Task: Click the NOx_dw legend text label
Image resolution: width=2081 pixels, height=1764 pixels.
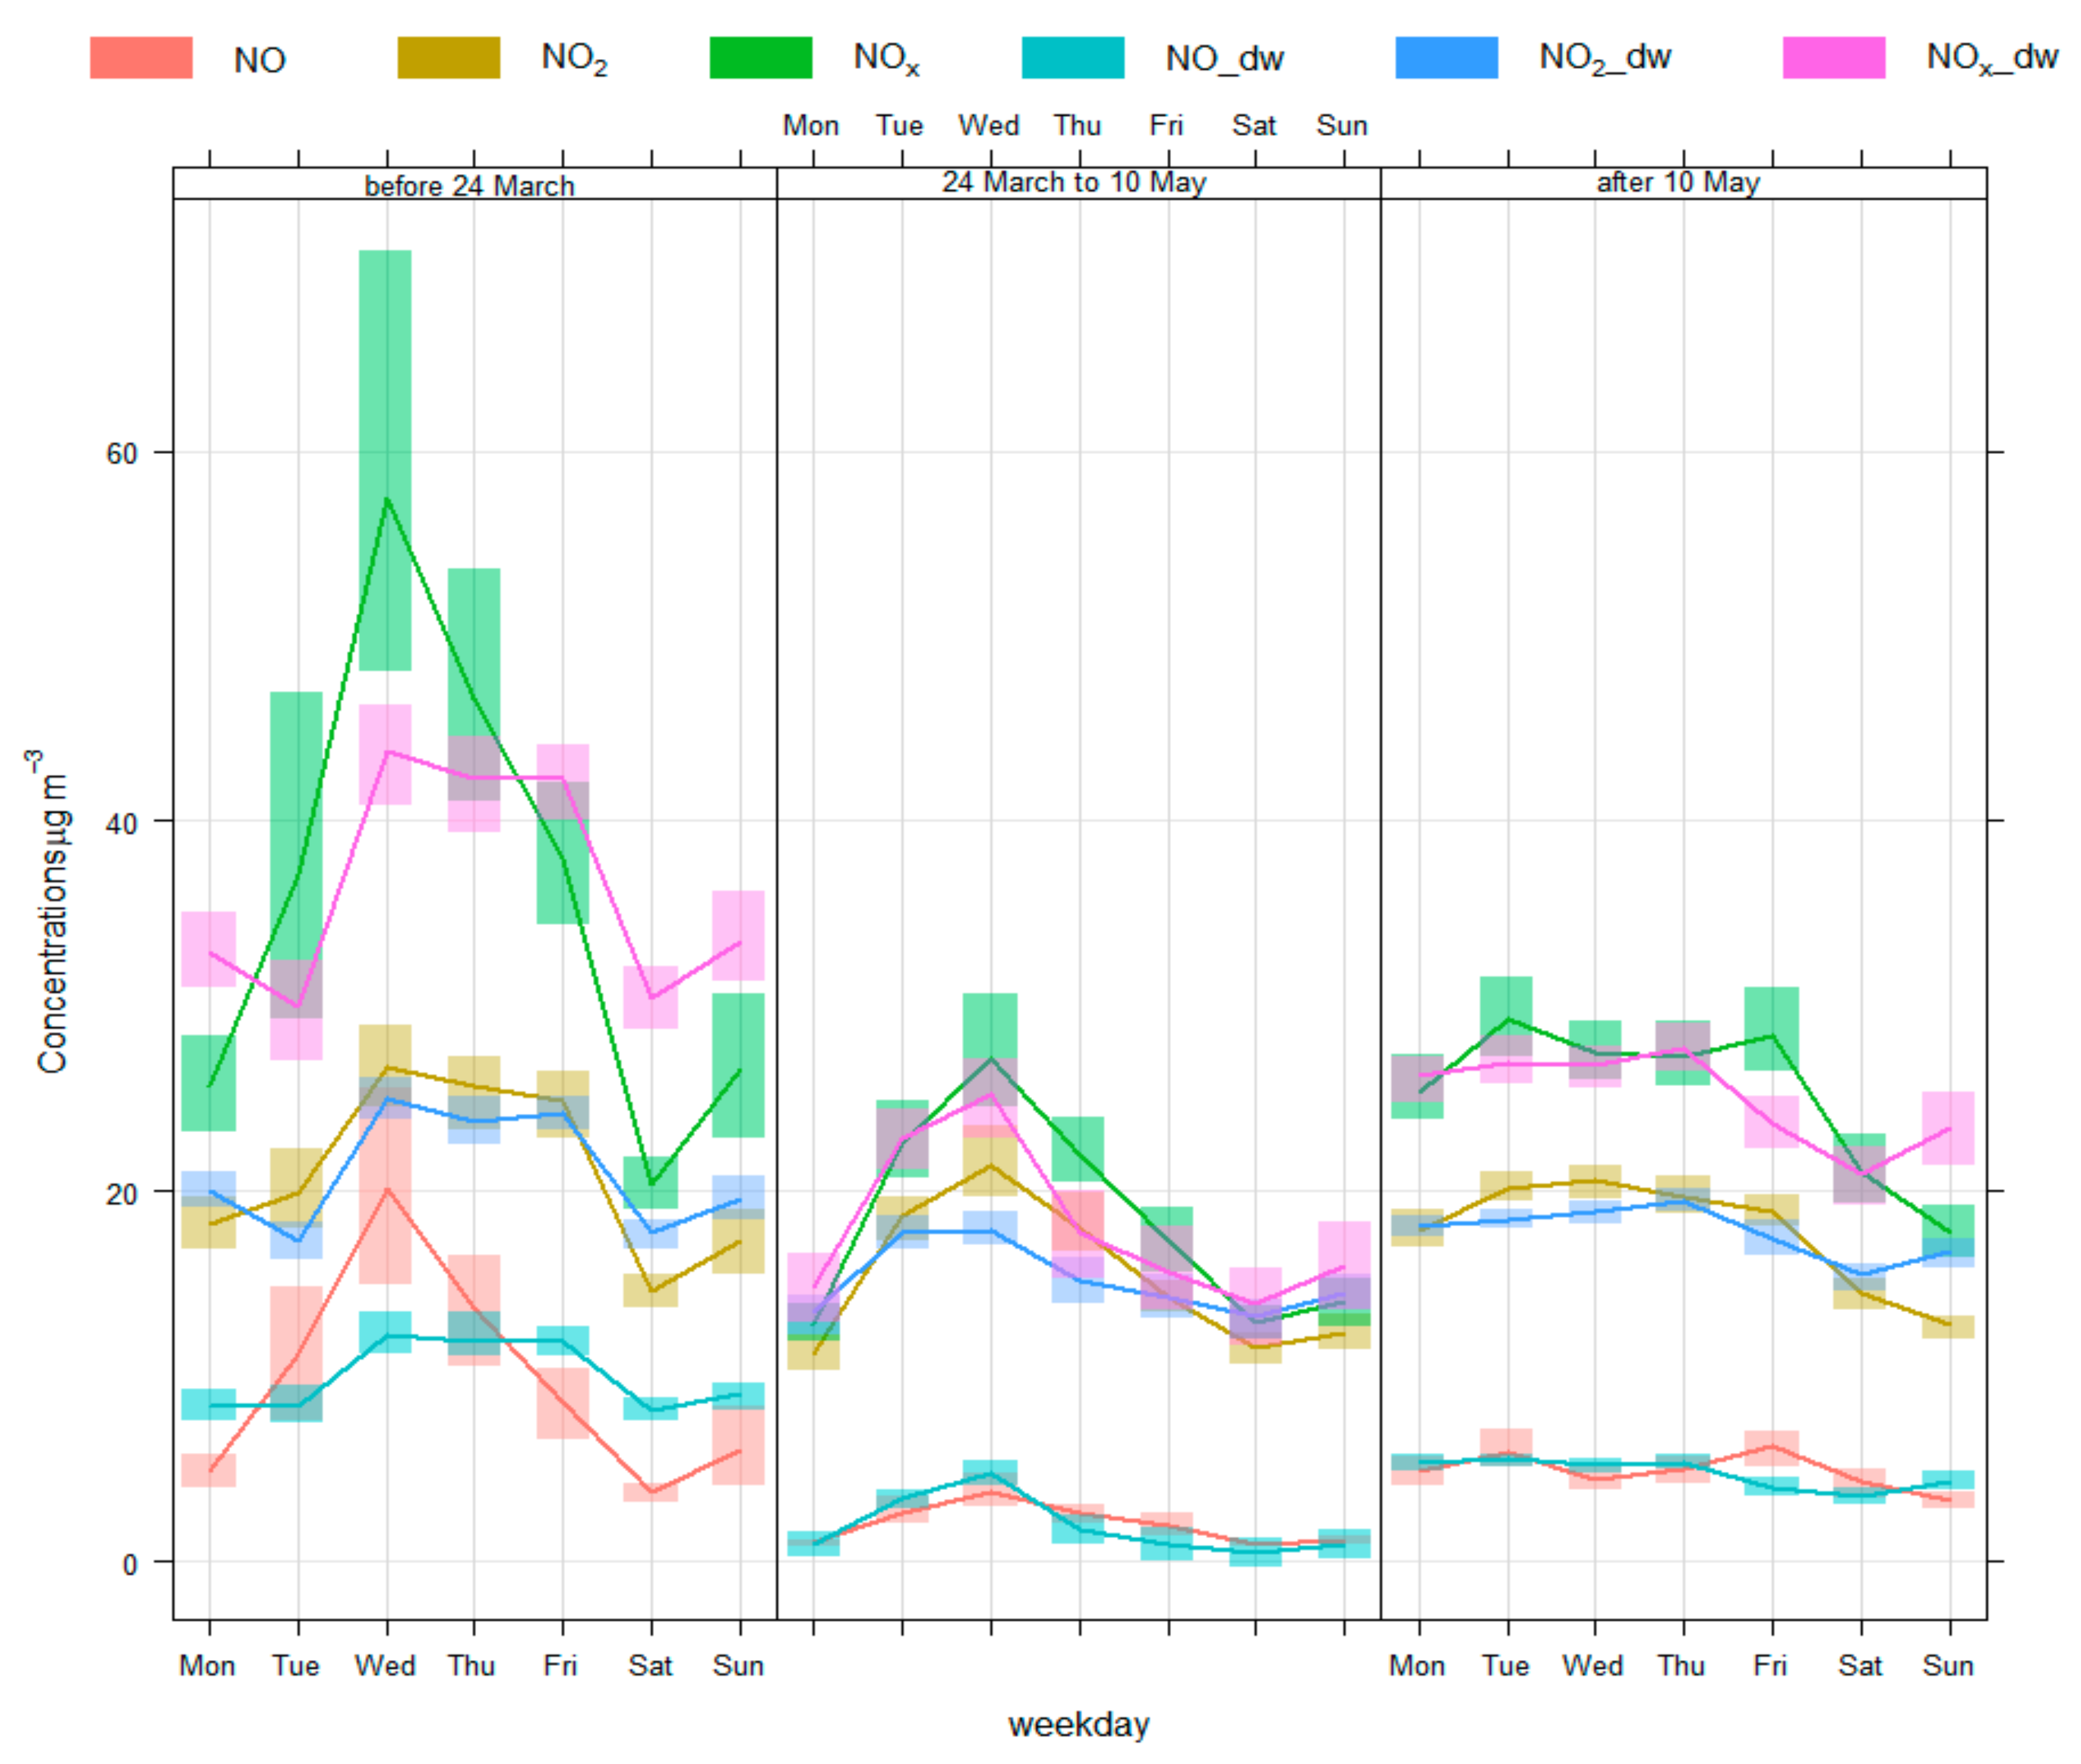Action: coord(1991,58)
